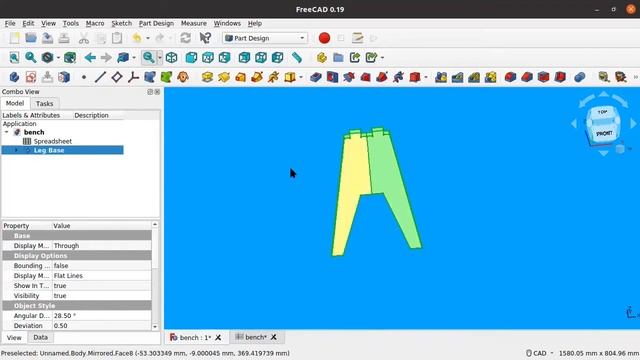Viewport: 640px width, 360px height.
Task: Create a new document
Action: tap(14, 38)
